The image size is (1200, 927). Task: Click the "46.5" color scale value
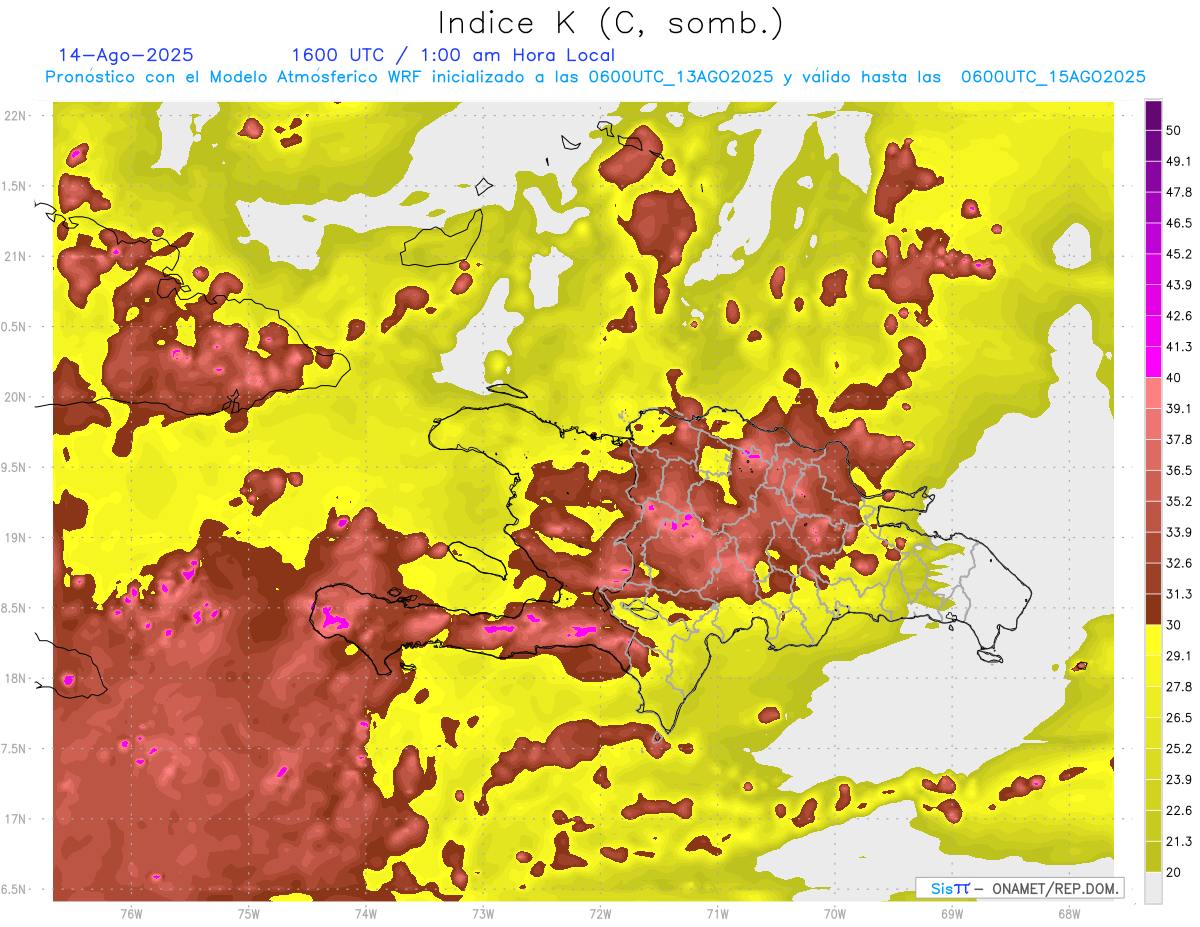click(x=1178, y=223)
